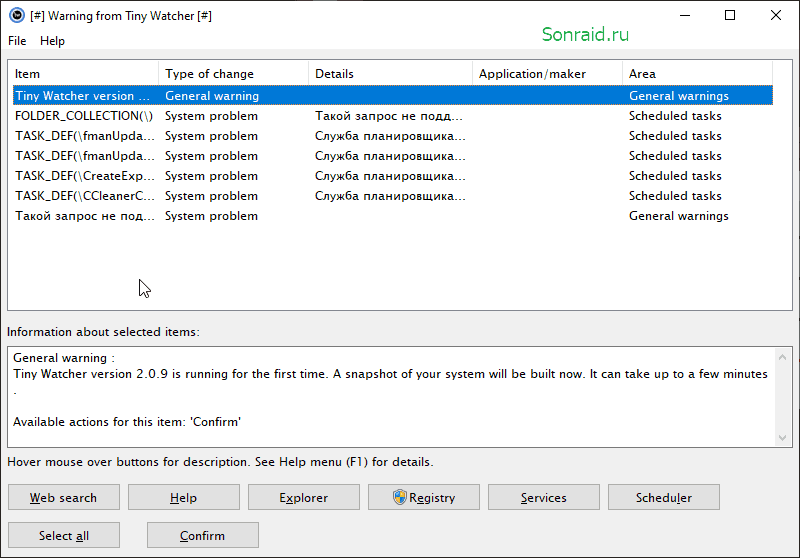Screen dimensions: 800x558
Task: Click the Application/maker column header
Action: 547,73
